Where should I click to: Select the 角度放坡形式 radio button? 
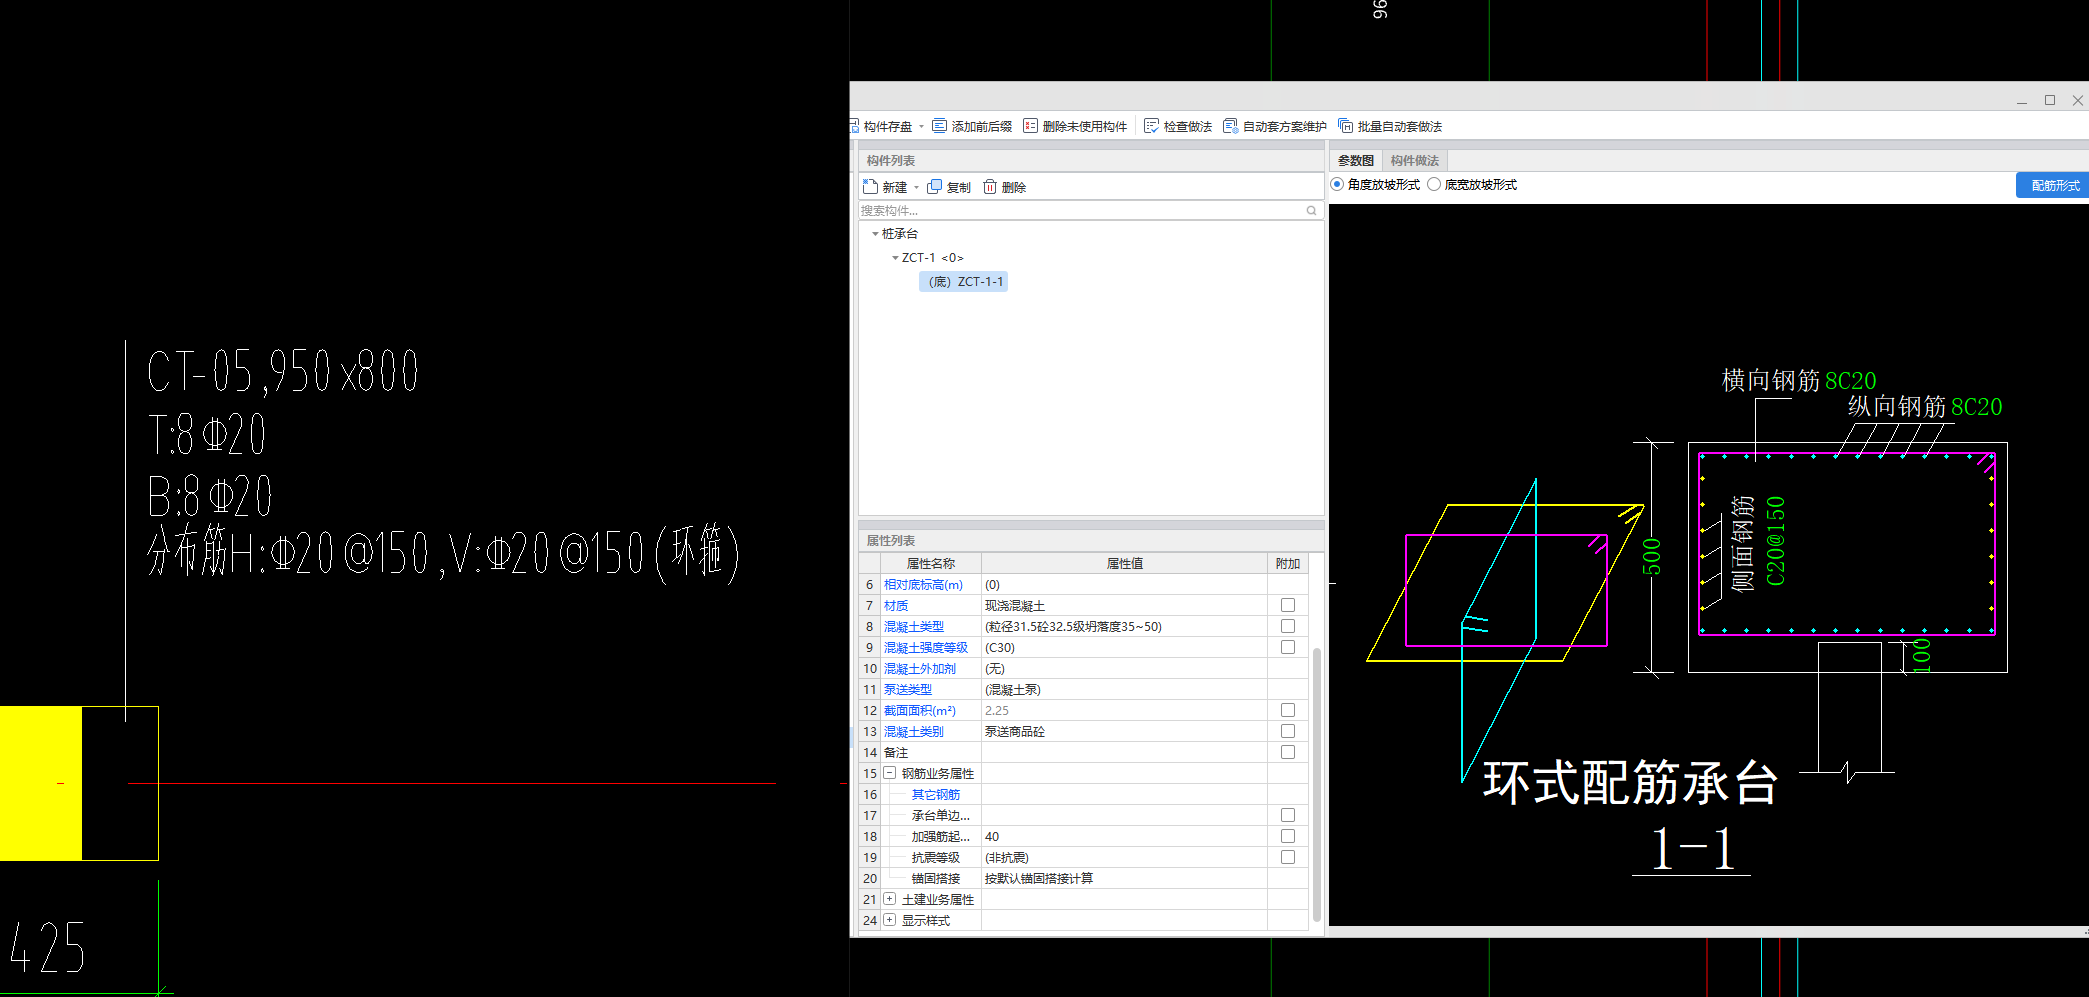coord(1337,184)
